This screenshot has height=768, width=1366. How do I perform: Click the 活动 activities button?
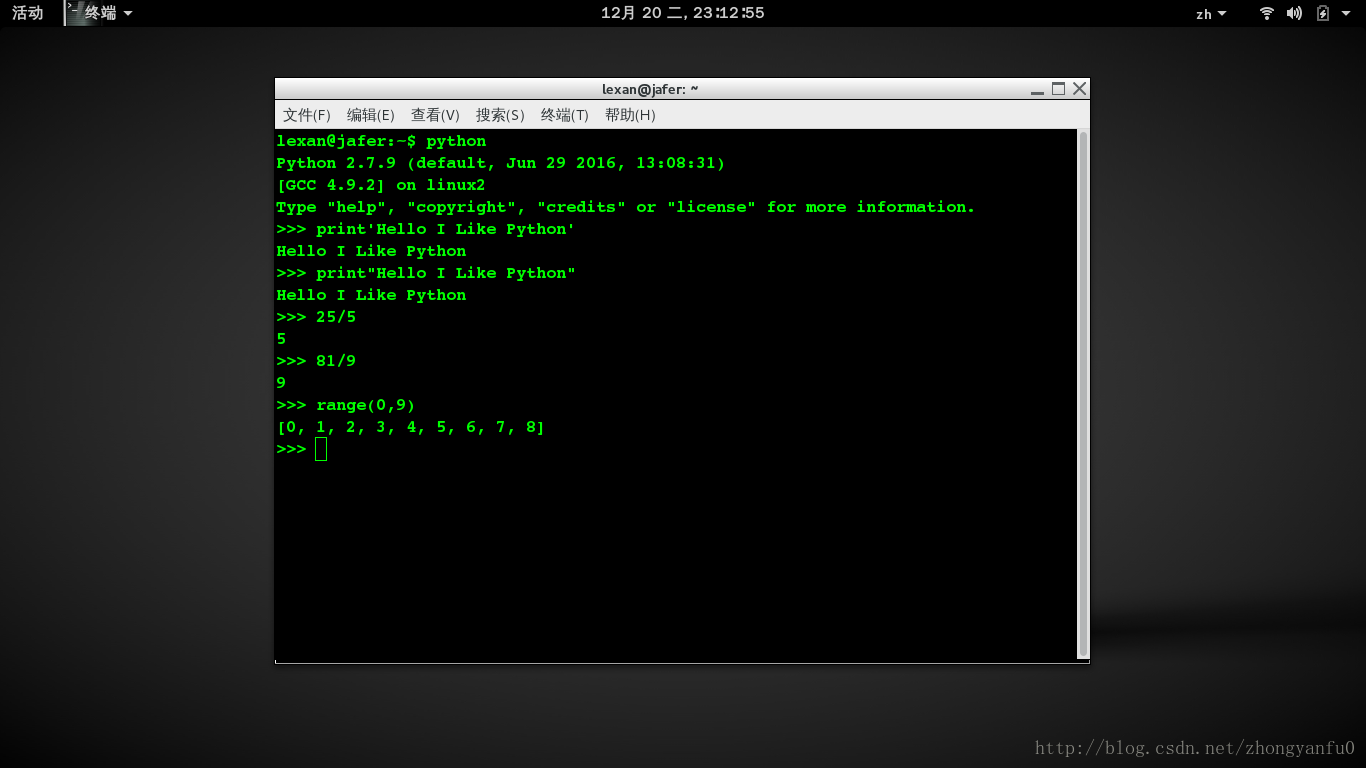pos(28,13)
